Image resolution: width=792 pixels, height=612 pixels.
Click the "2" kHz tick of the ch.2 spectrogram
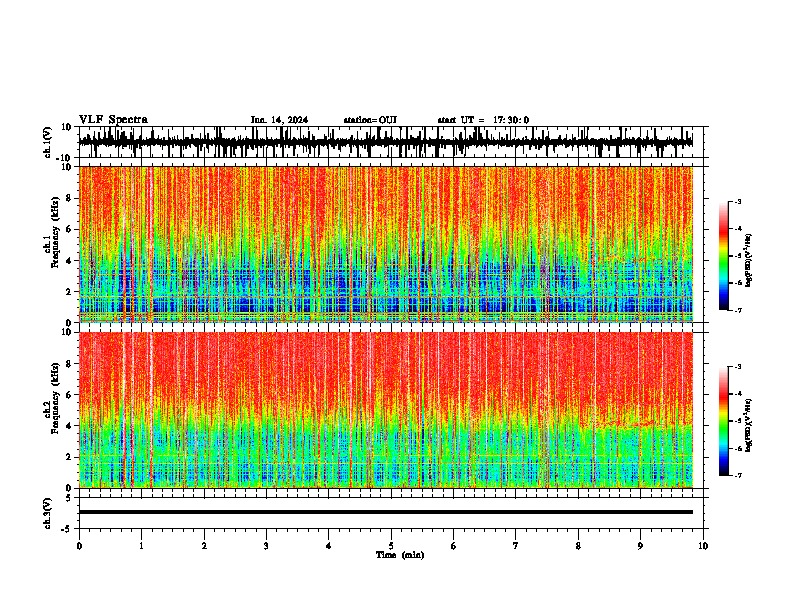point(69,457)
